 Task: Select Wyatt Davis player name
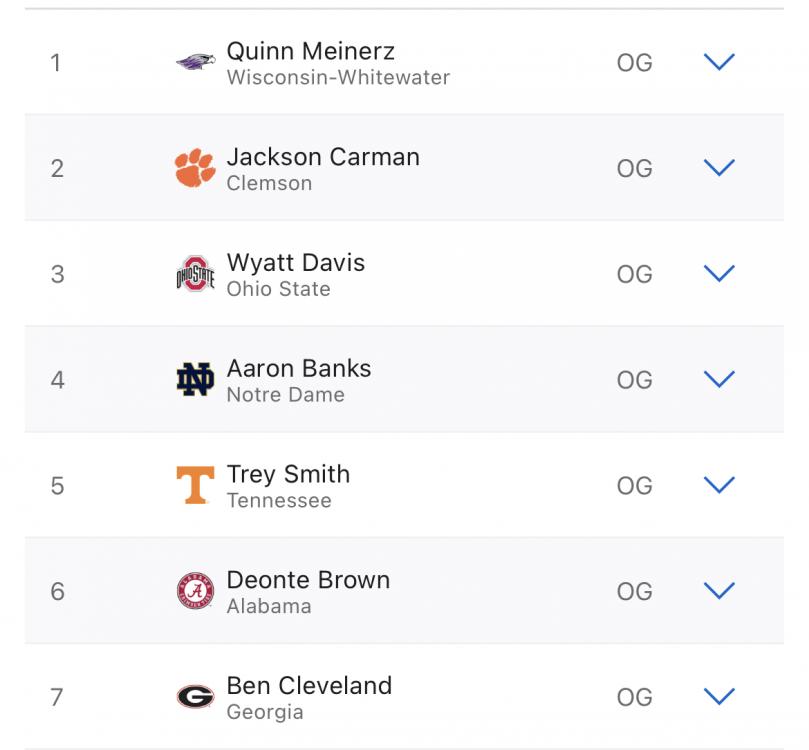coord(296,263)
